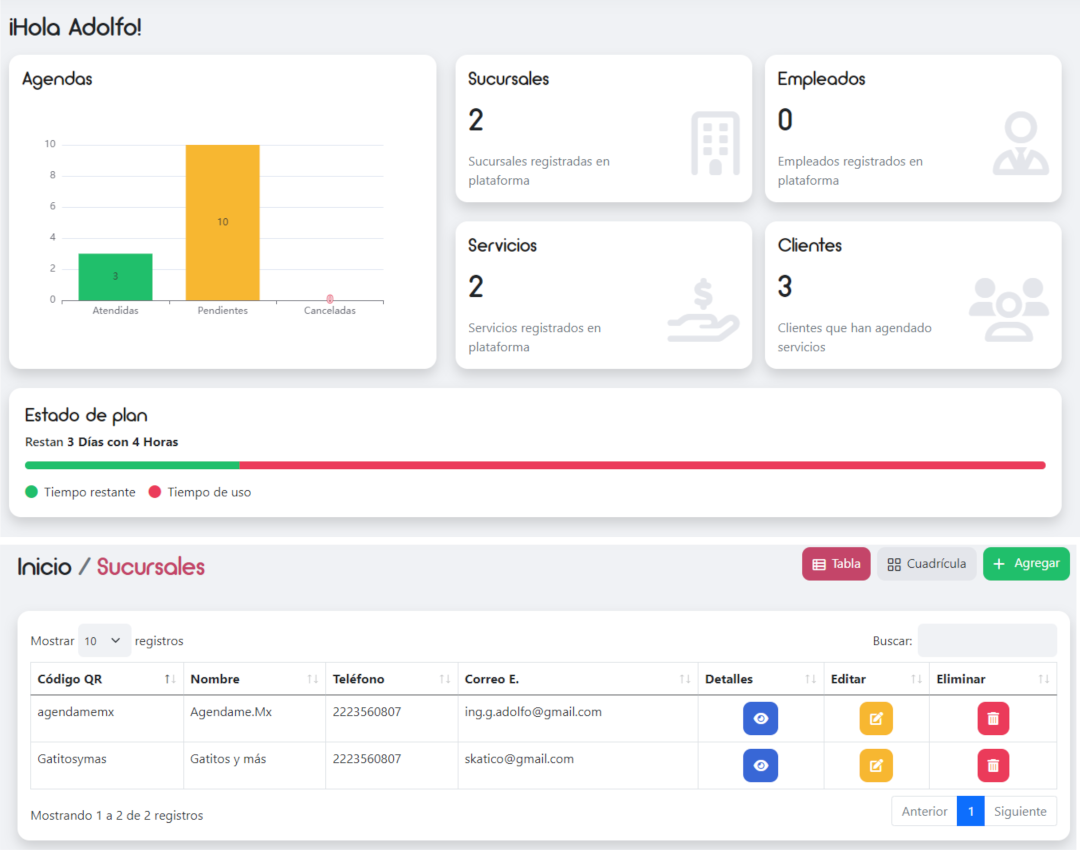Click the employee icon in Empleados card
1080x850 pixels.
coord(1021,143)
